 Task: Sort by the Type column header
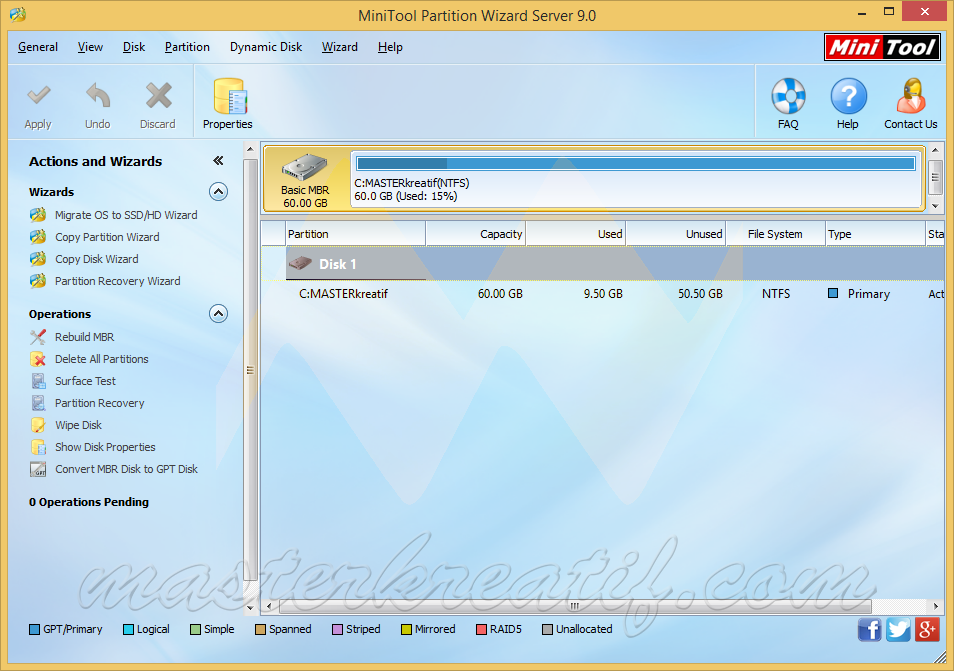coord(876,234)
